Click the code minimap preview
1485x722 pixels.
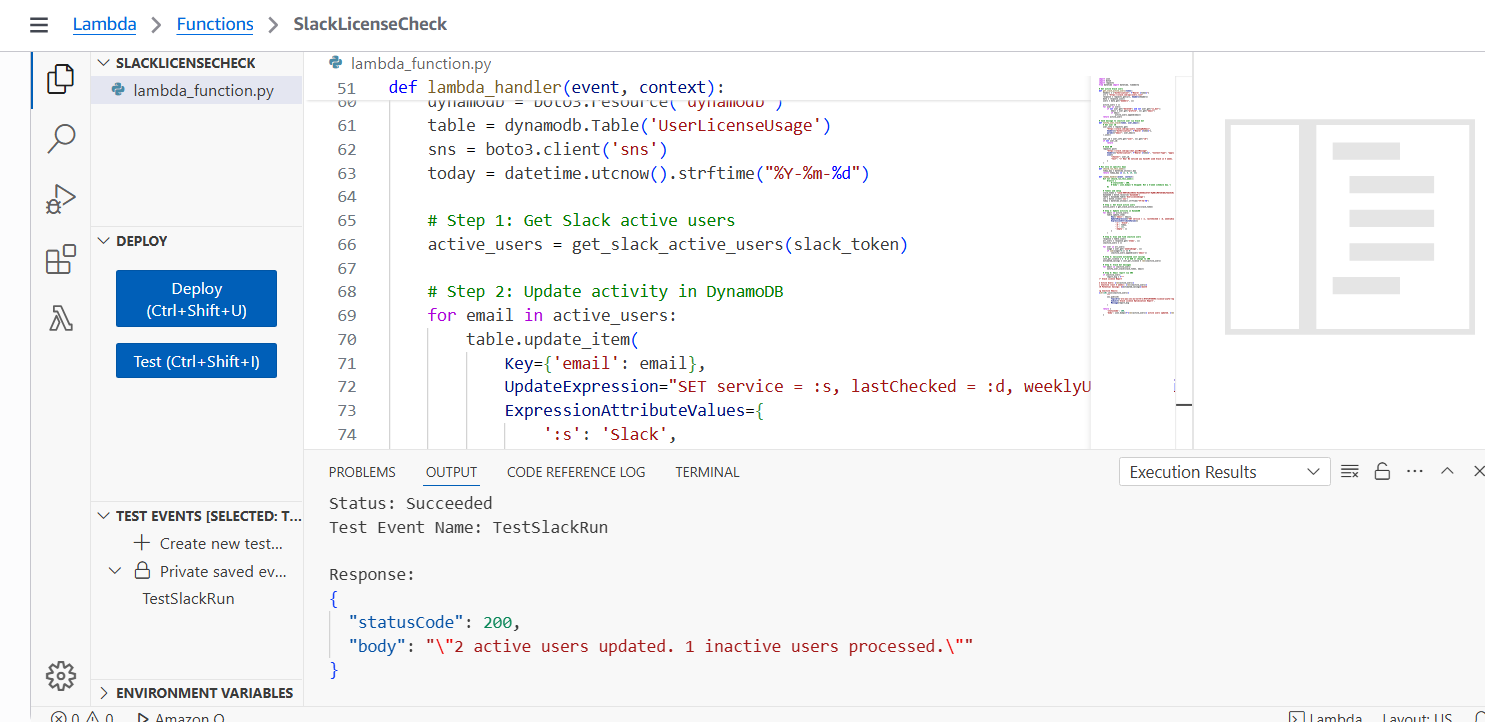click(x=1135, y=196)
